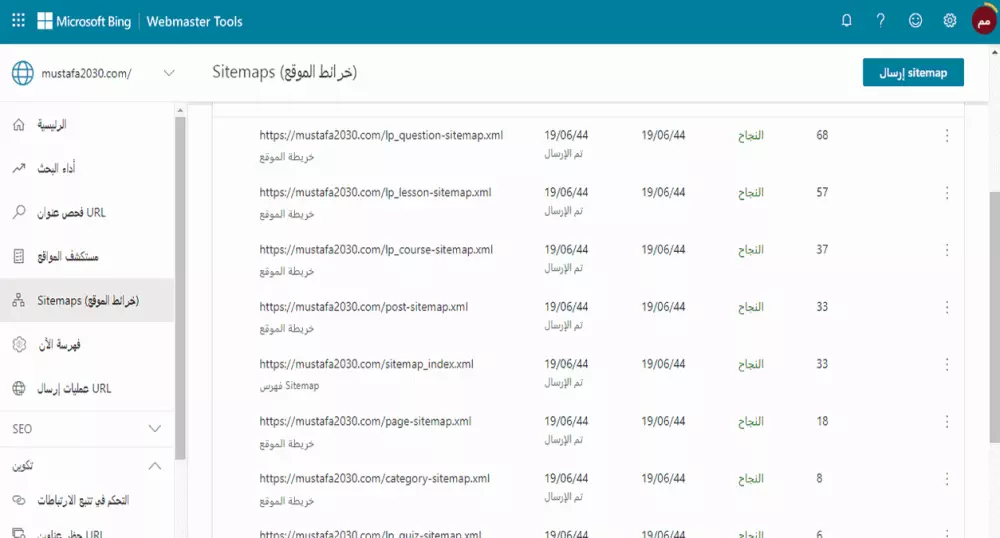Click the Sitemaps (خرائط الموقع) page title

pos(284,72)
